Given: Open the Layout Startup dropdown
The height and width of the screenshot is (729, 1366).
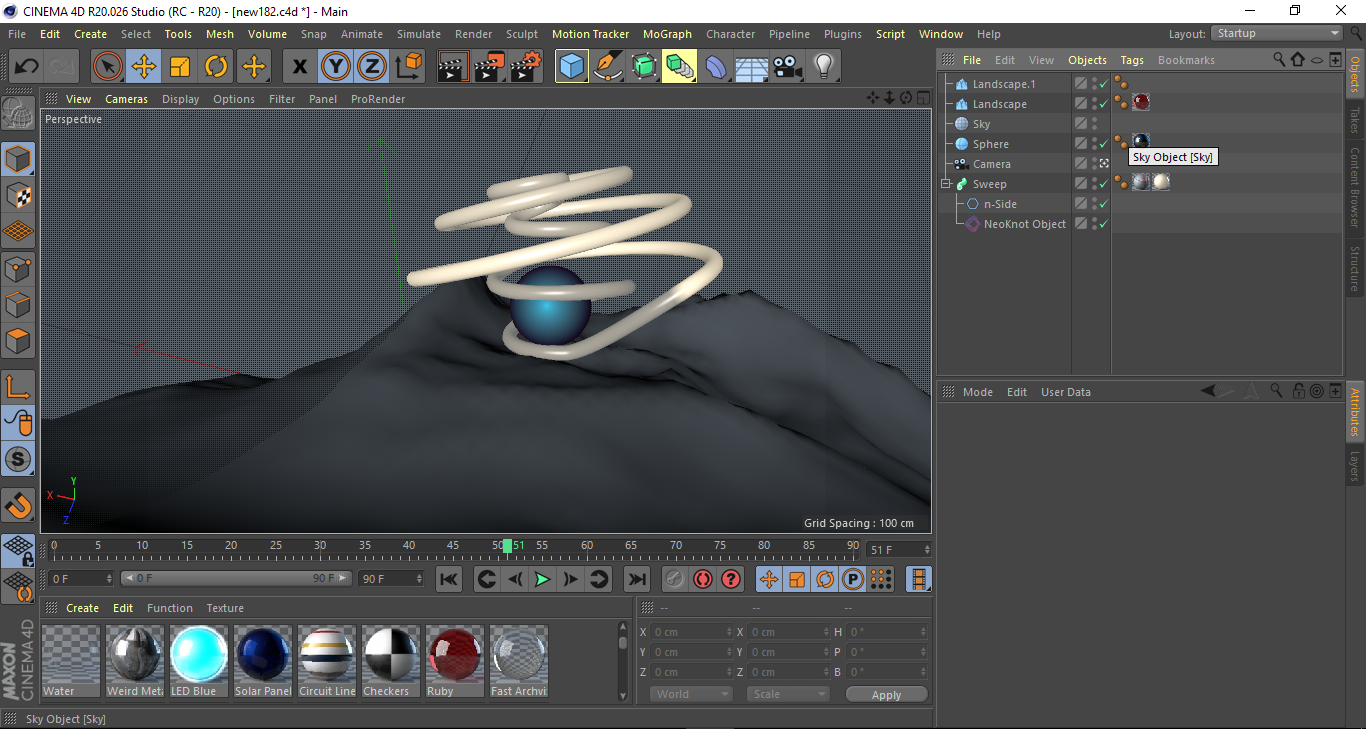Looking at the screenshot, I should (x=1277, y=33).
